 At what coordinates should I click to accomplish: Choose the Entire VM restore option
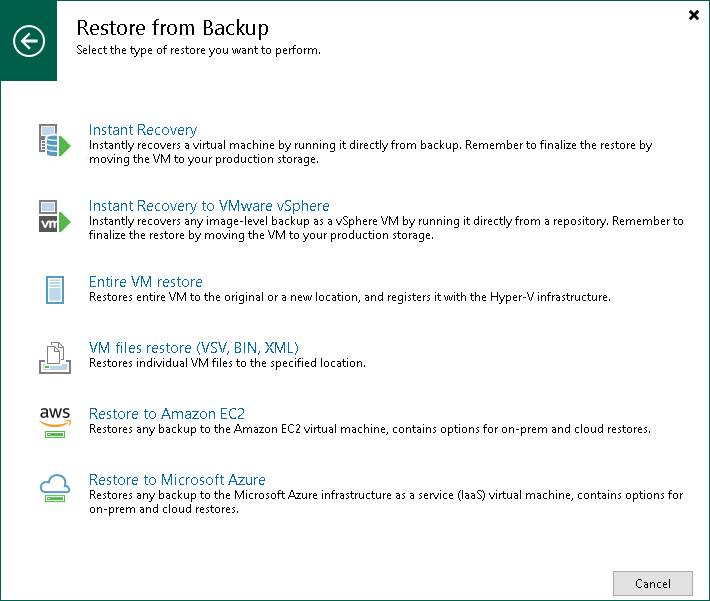tap(145, 282)
